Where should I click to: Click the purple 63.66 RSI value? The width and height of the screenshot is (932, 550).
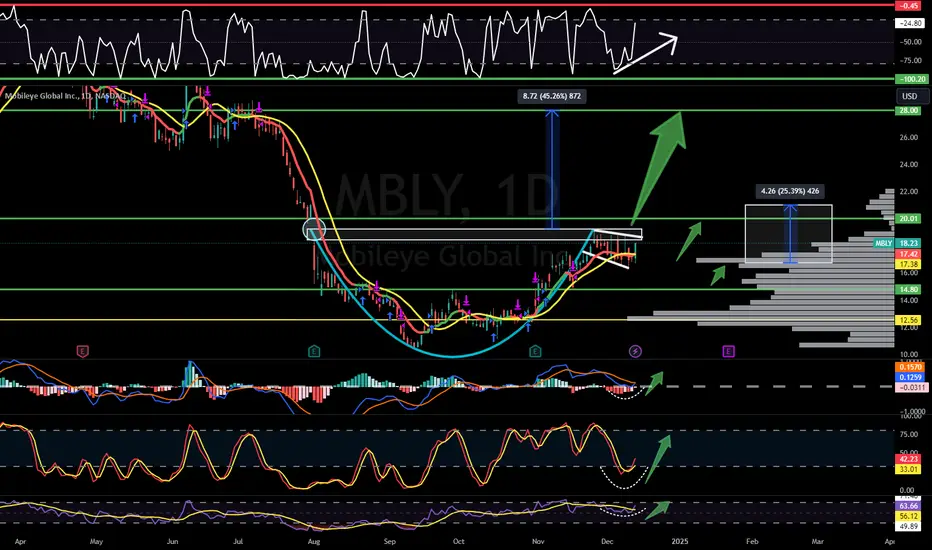[x=908, y=506]
